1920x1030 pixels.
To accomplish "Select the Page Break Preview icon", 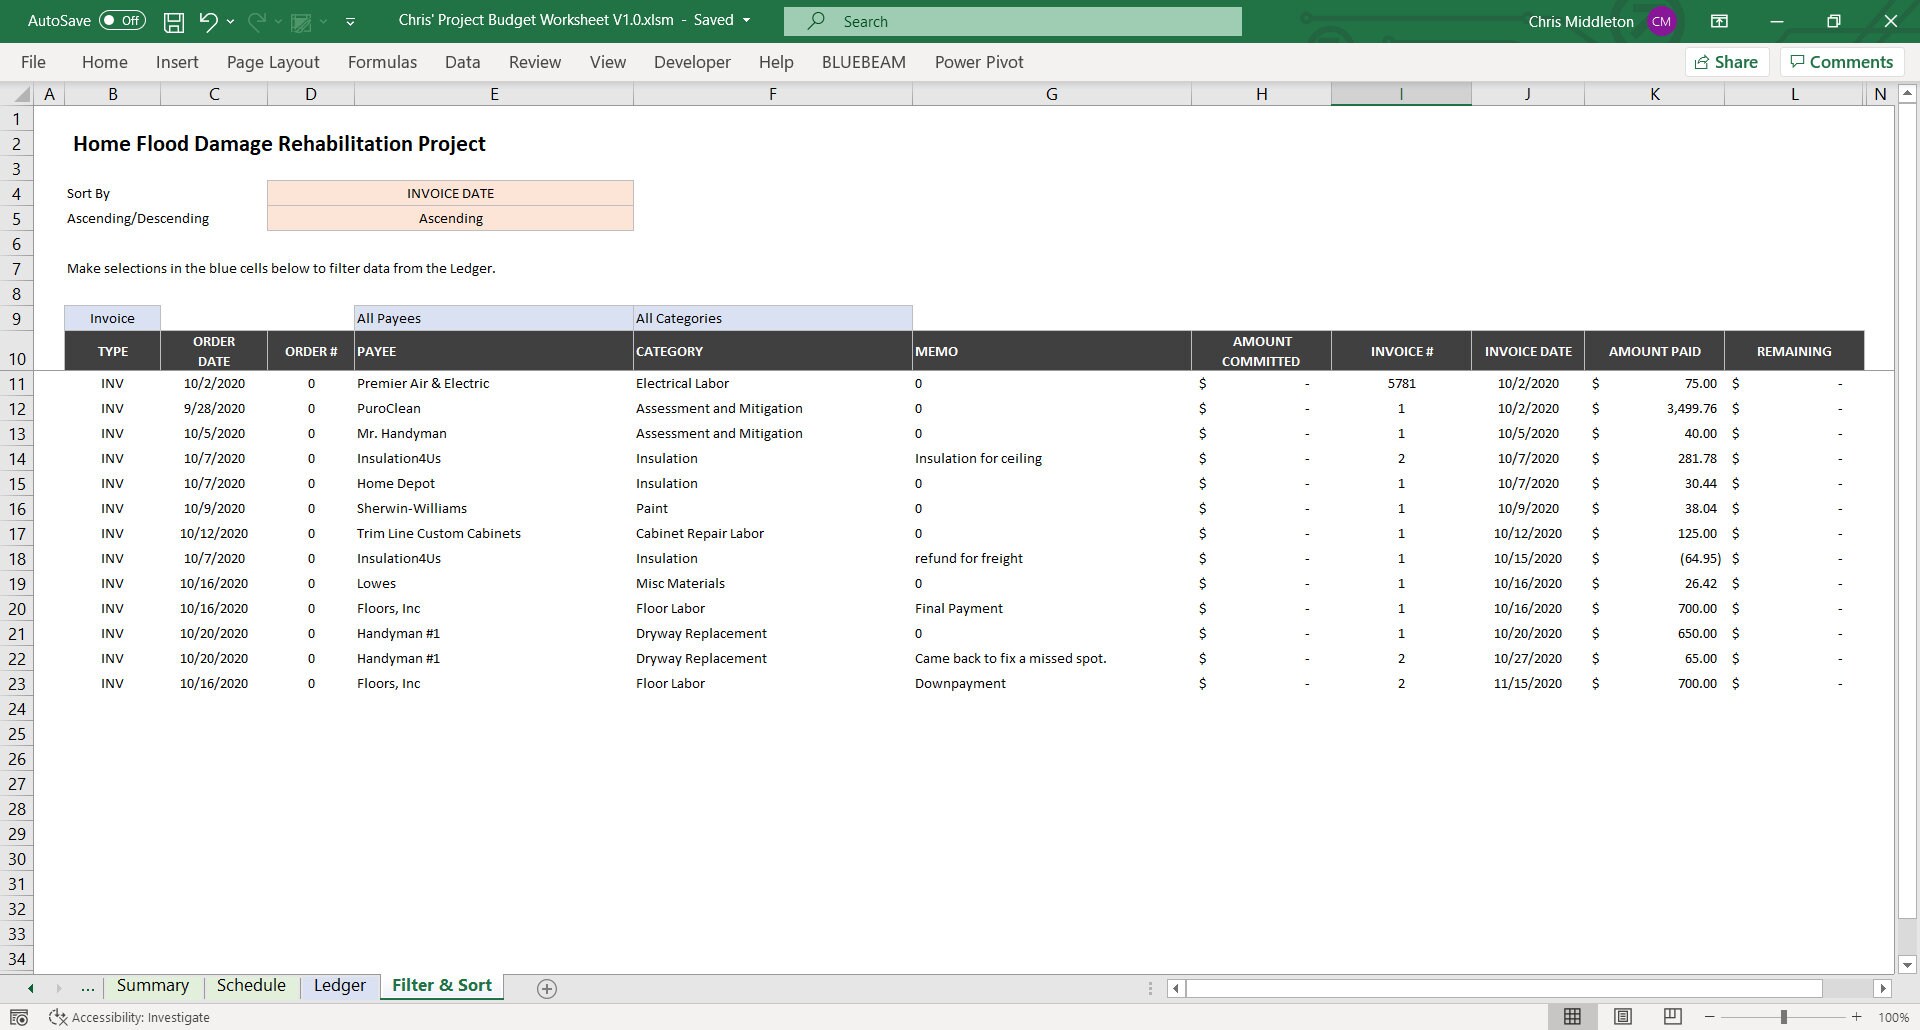I will click(x=1671, y=1016).
